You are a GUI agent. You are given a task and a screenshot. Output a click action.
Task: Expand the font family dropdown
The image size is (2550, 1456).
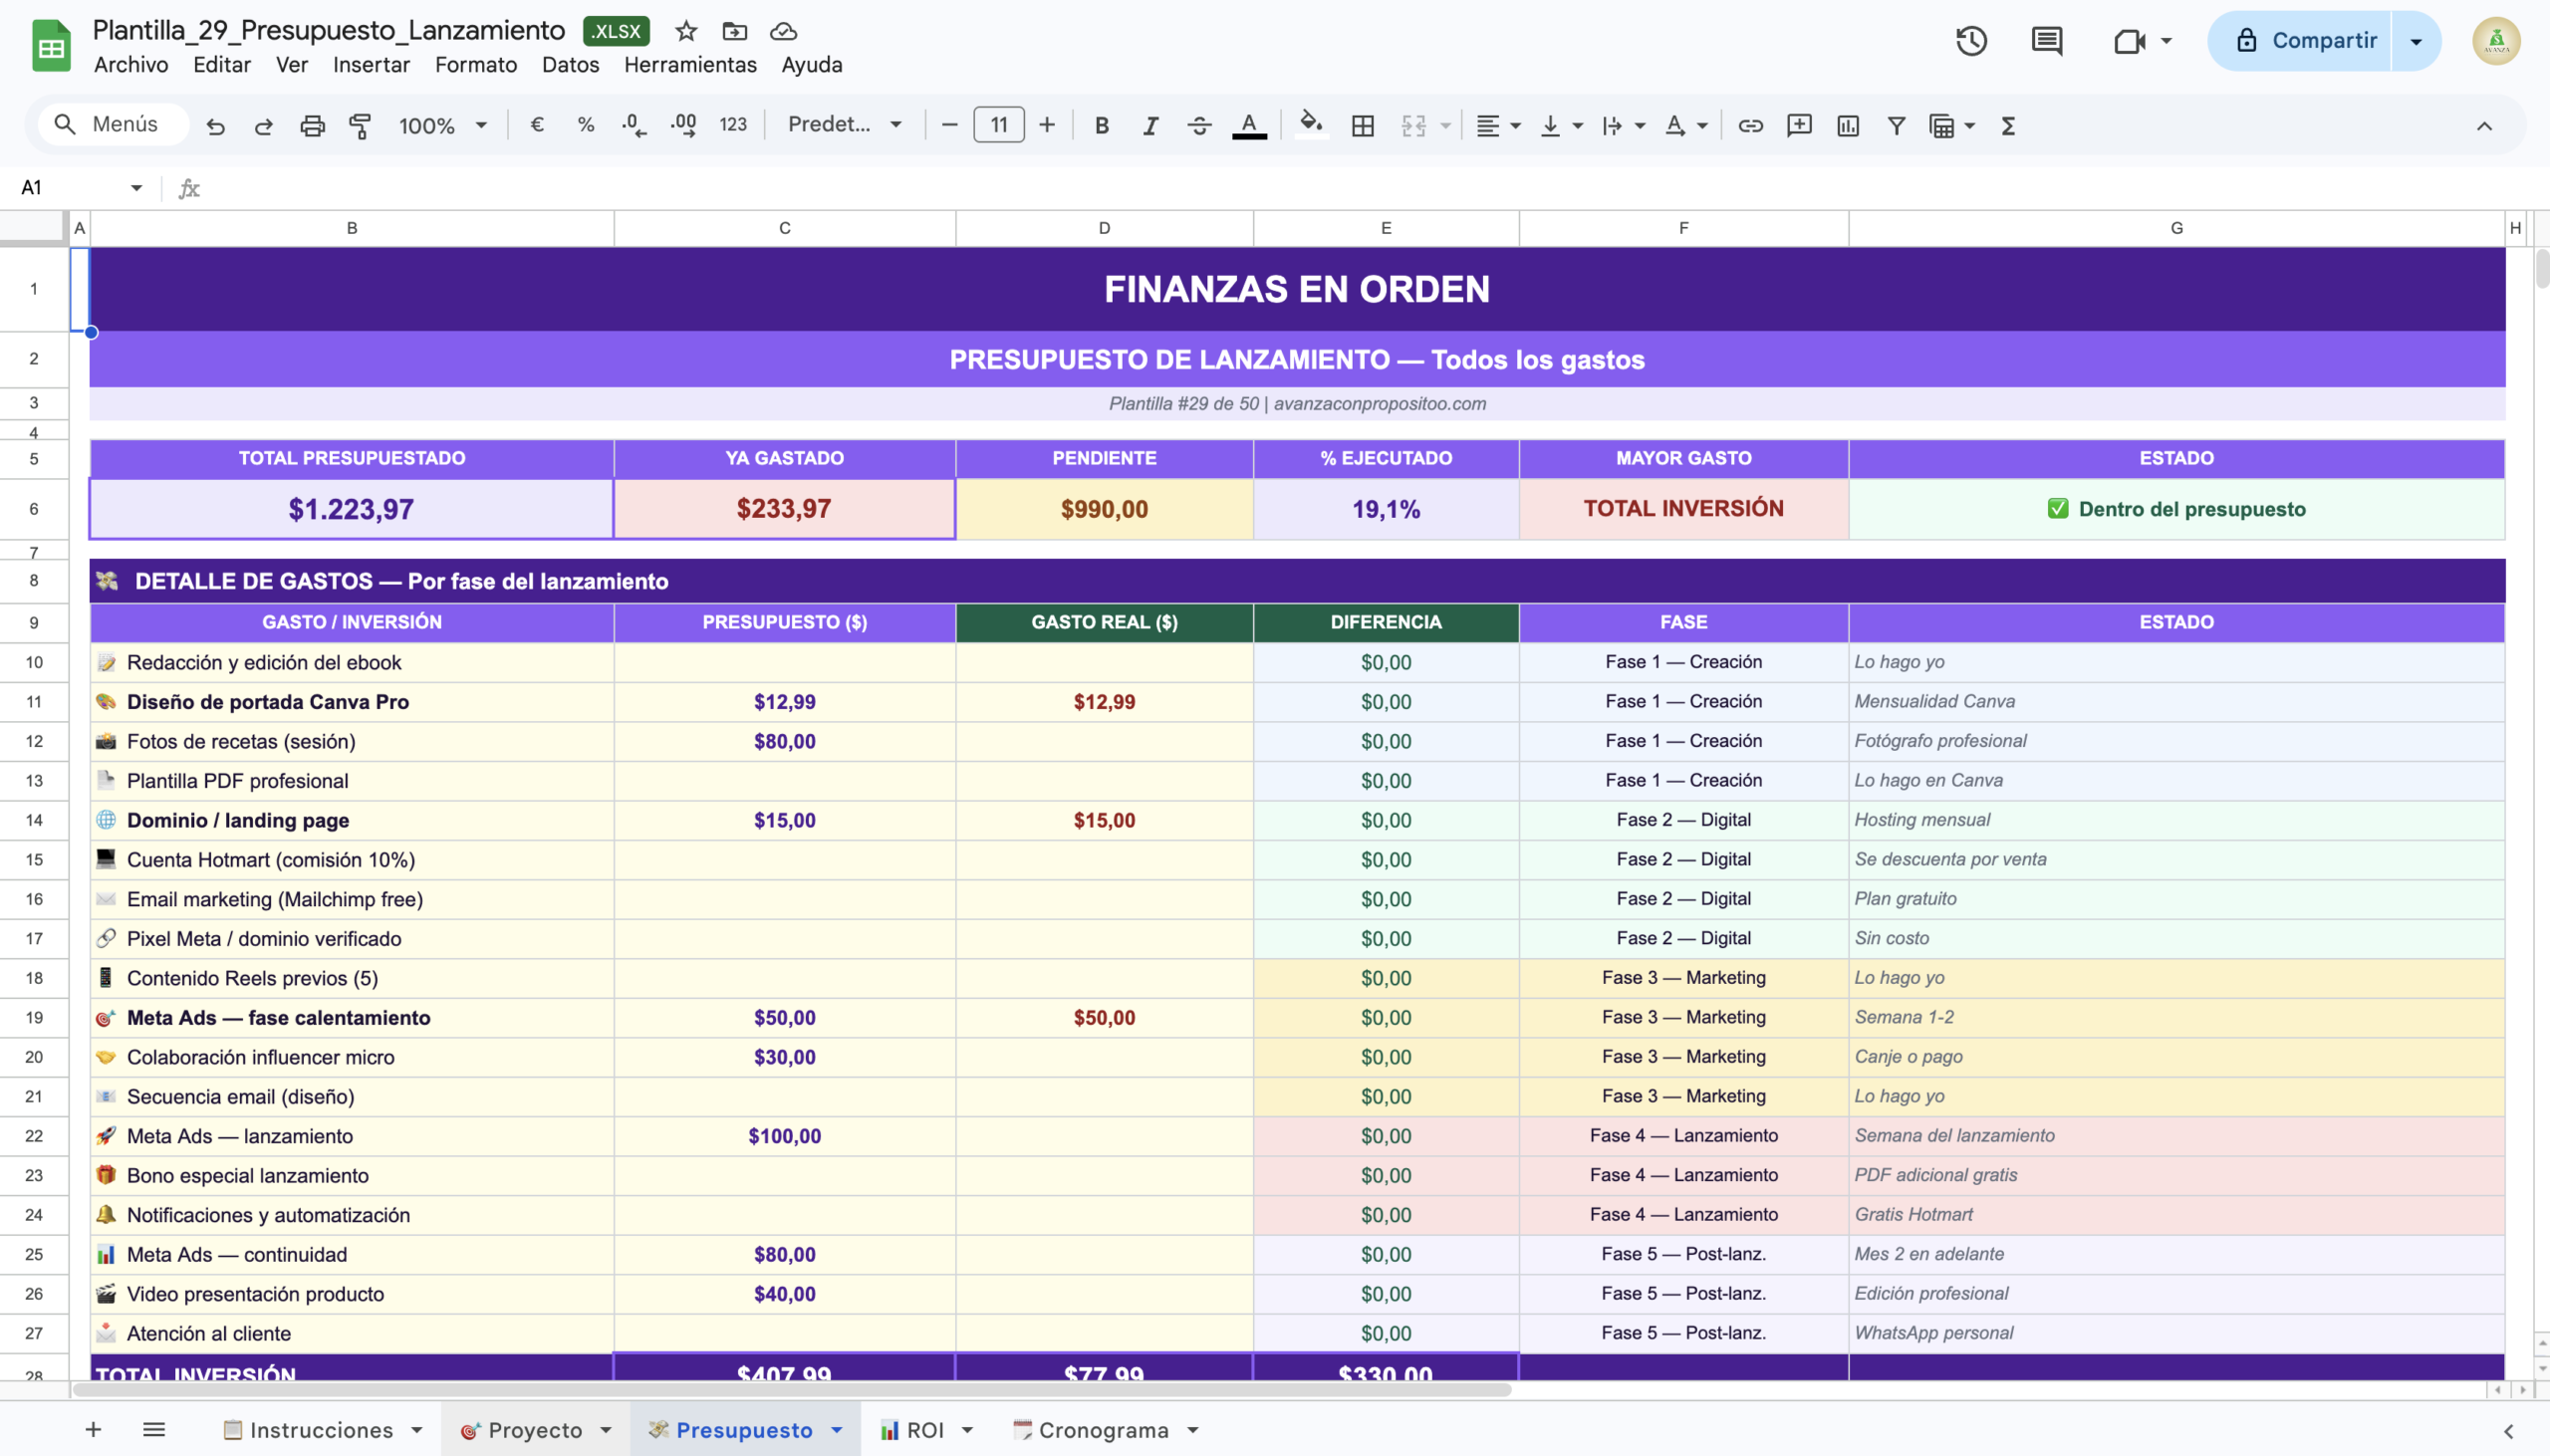[844, 125]
